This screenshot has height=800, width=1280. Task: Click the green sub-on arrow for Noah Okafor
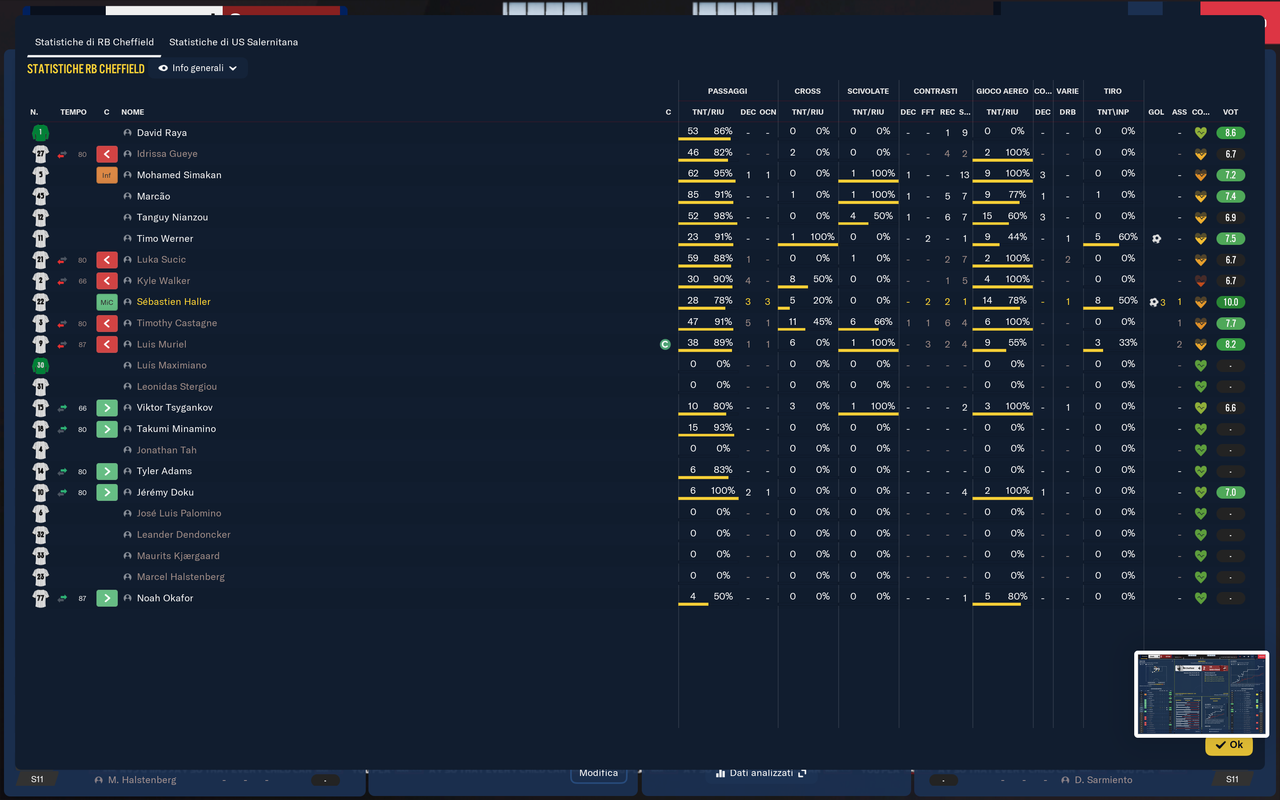tap(107, 598)
